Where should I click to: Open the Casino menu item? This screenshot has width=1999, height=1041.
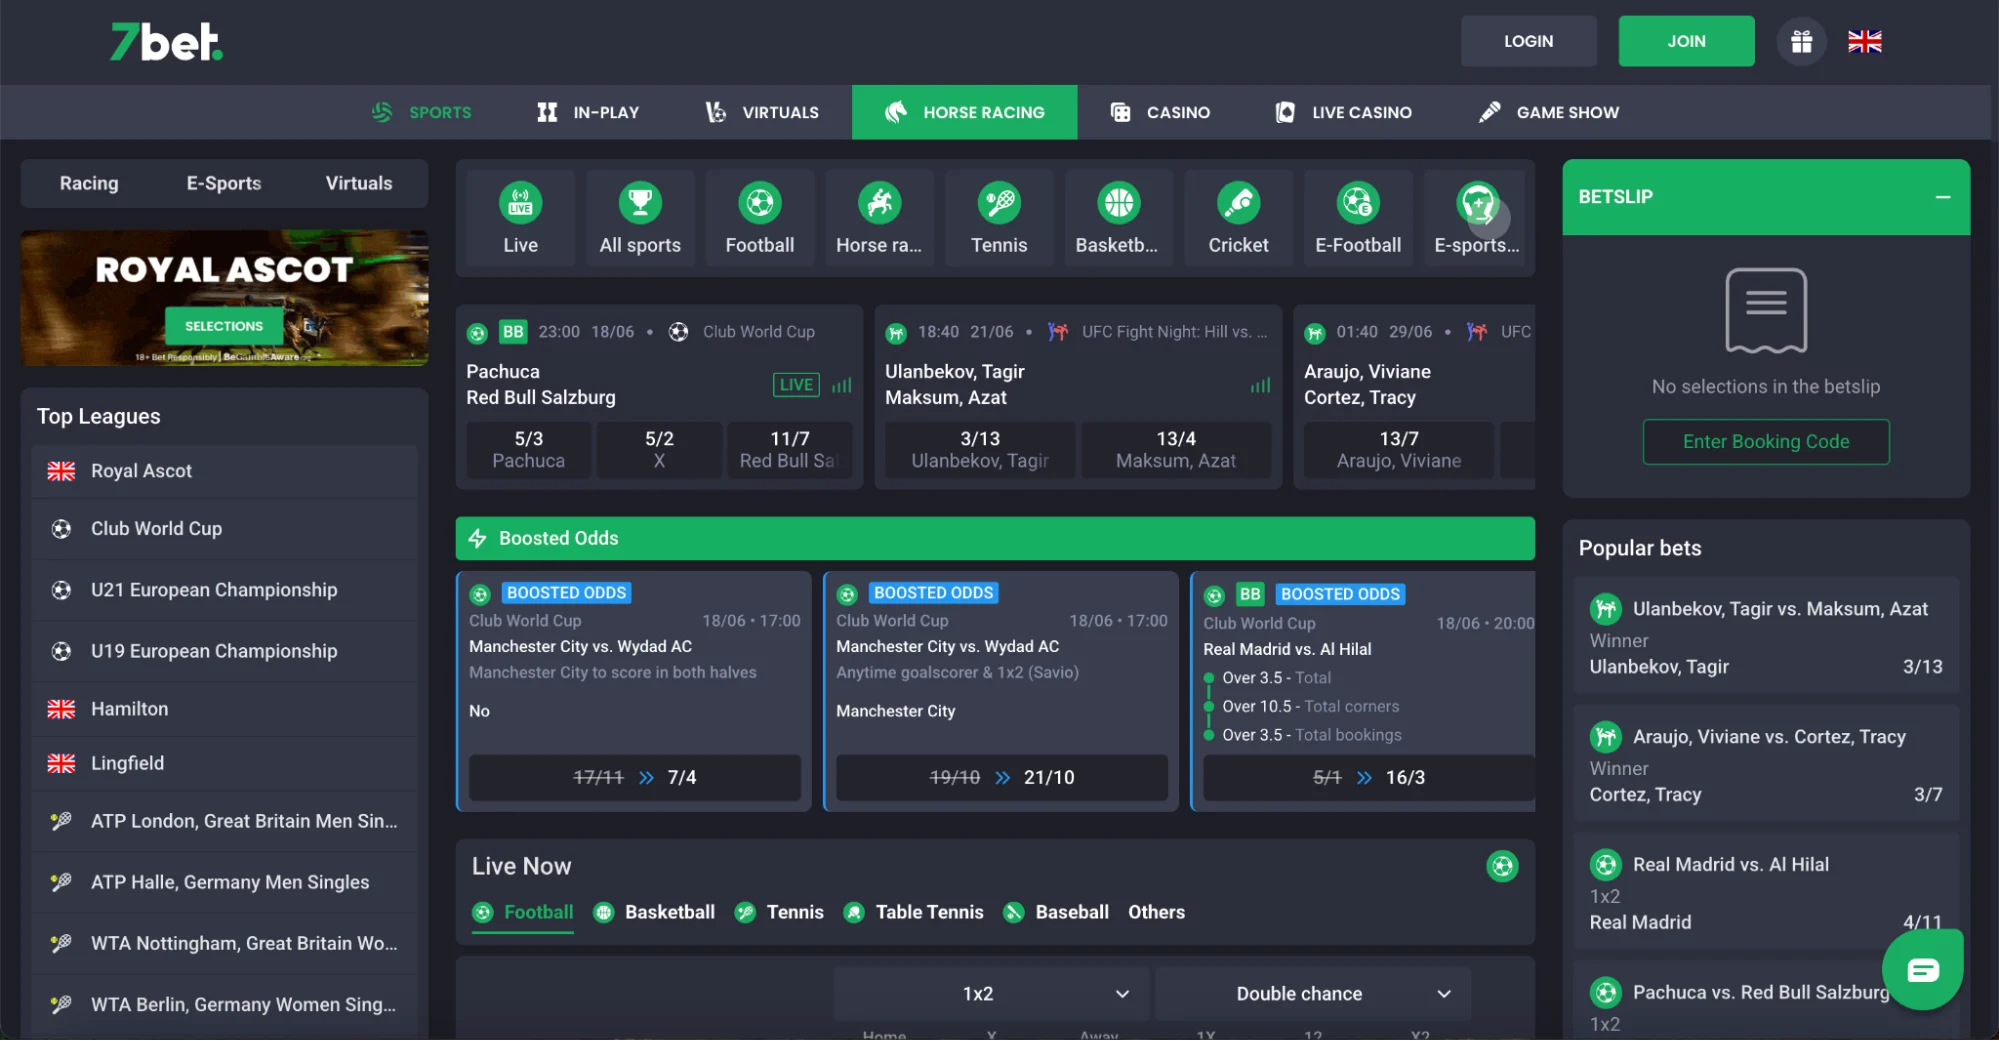pyautogui.click(x=1160, y=112)
